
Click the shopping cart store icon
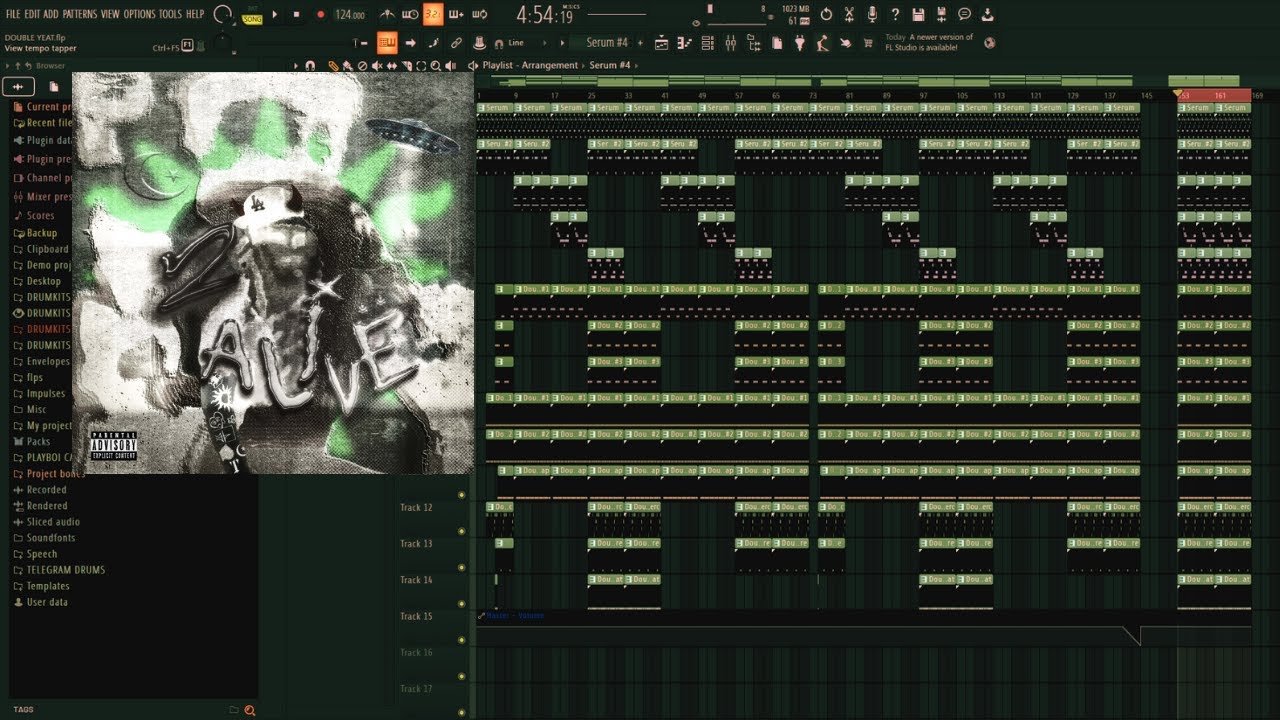coord(868,43)
